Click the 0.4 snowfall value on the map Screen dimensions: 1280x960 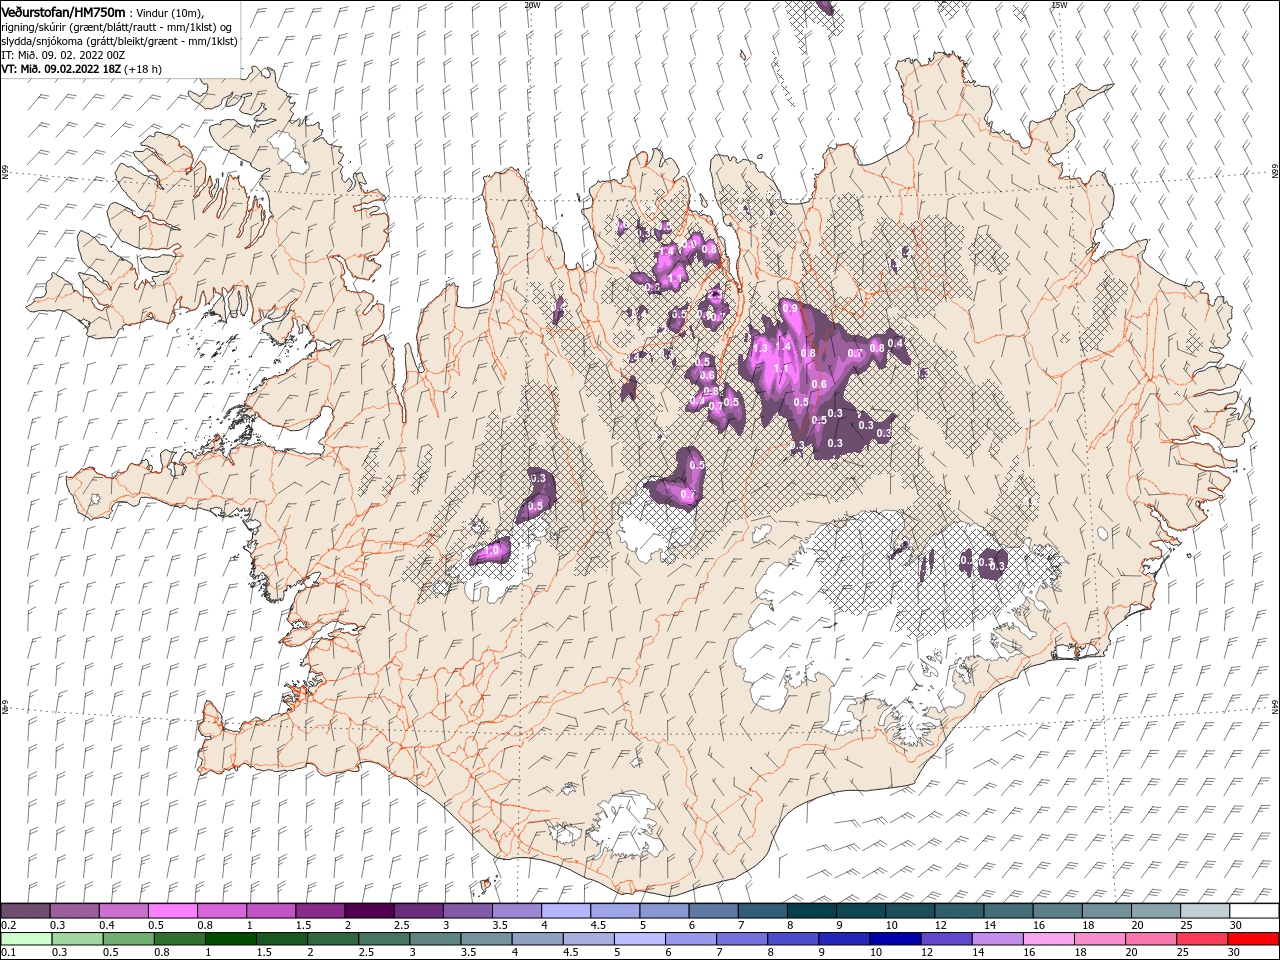point(896,343)
